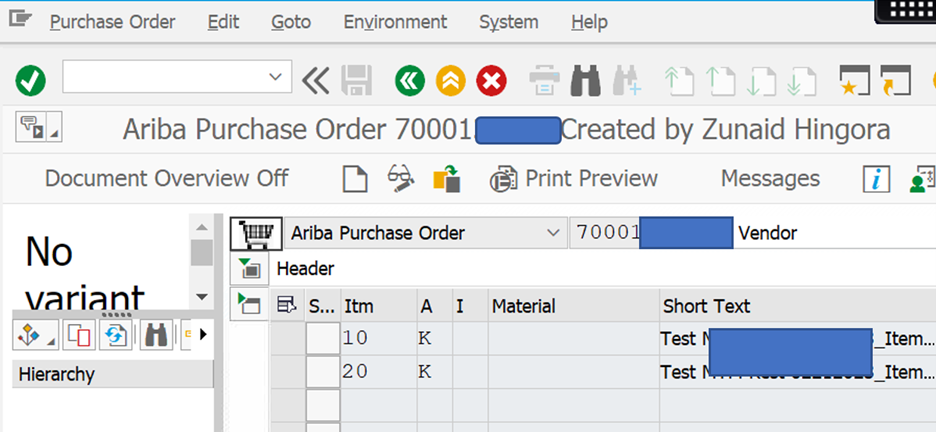The width and height of the screenshot is (936, 432).
Task: Click Document Overview Off button
Action: [x=167, y=178]
